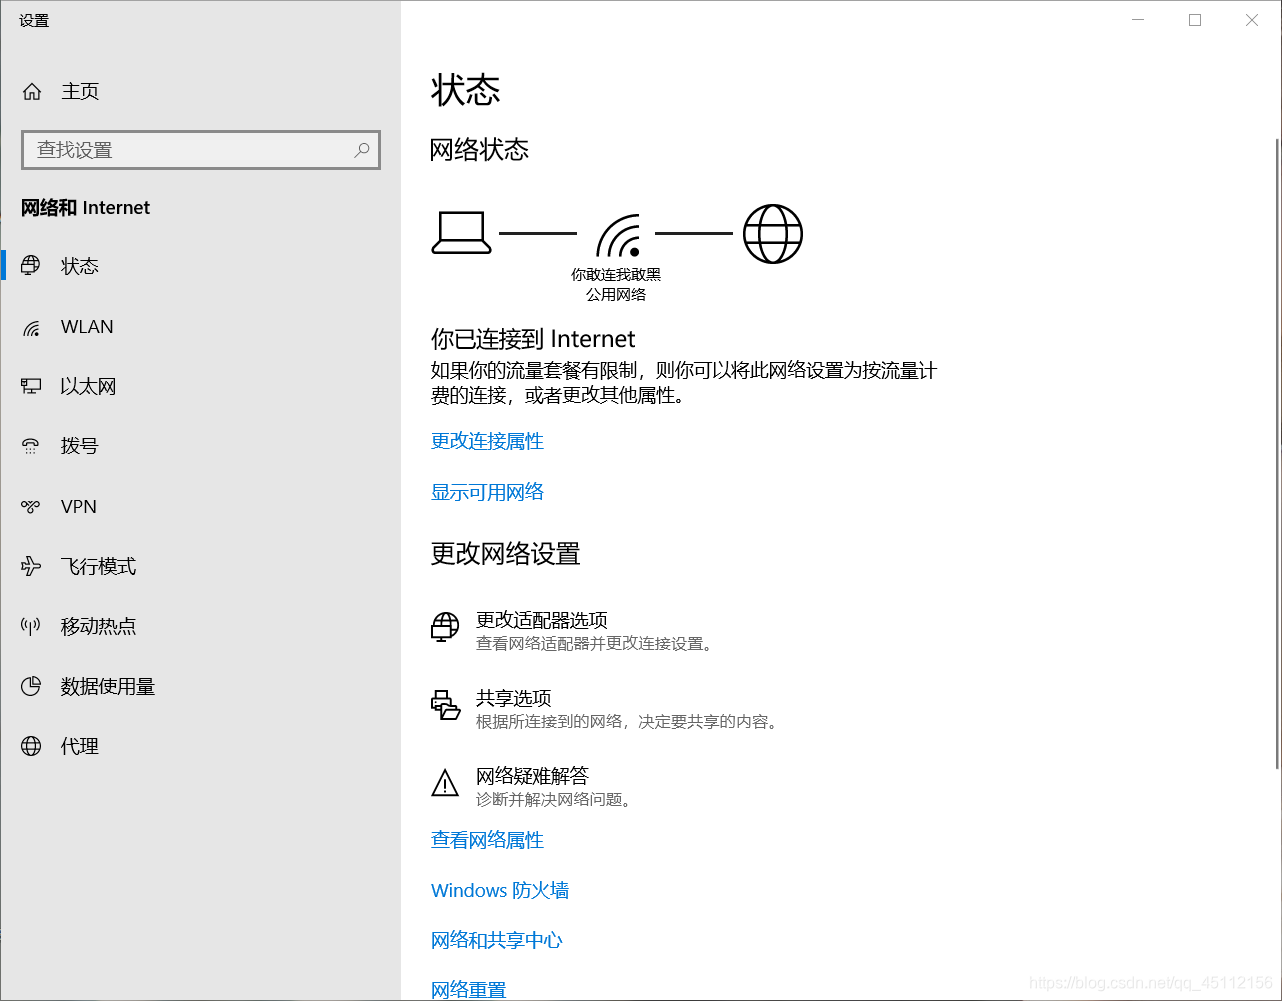
Task: Click the 更改网络设置 heading
Action: pyautogui.click(x=505, y=554)
